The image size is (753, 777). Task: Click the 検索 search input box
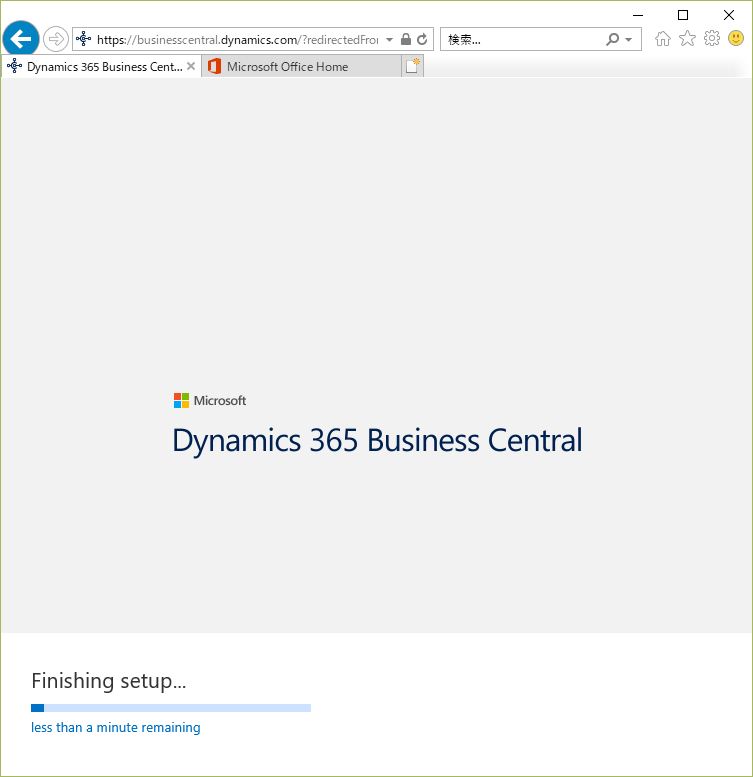pyautogui.click(x=523, y=40)
